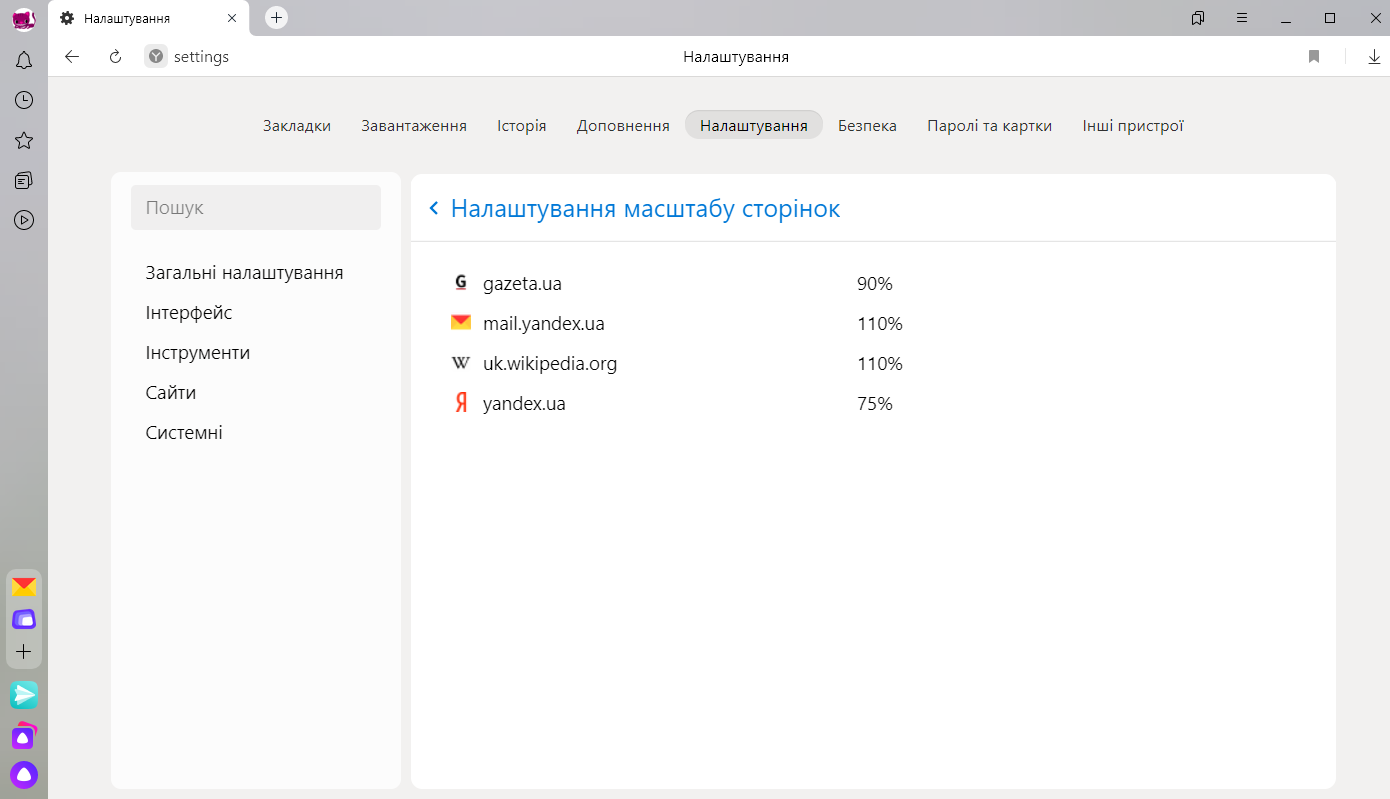
Task: Switch to Доповнення tab
Action: [x=623, y=125]
